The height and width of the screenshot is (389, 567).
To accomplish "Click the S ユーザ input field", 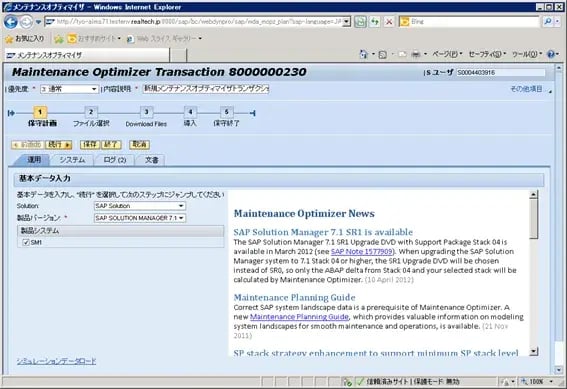I will click(x=500, y=73).
